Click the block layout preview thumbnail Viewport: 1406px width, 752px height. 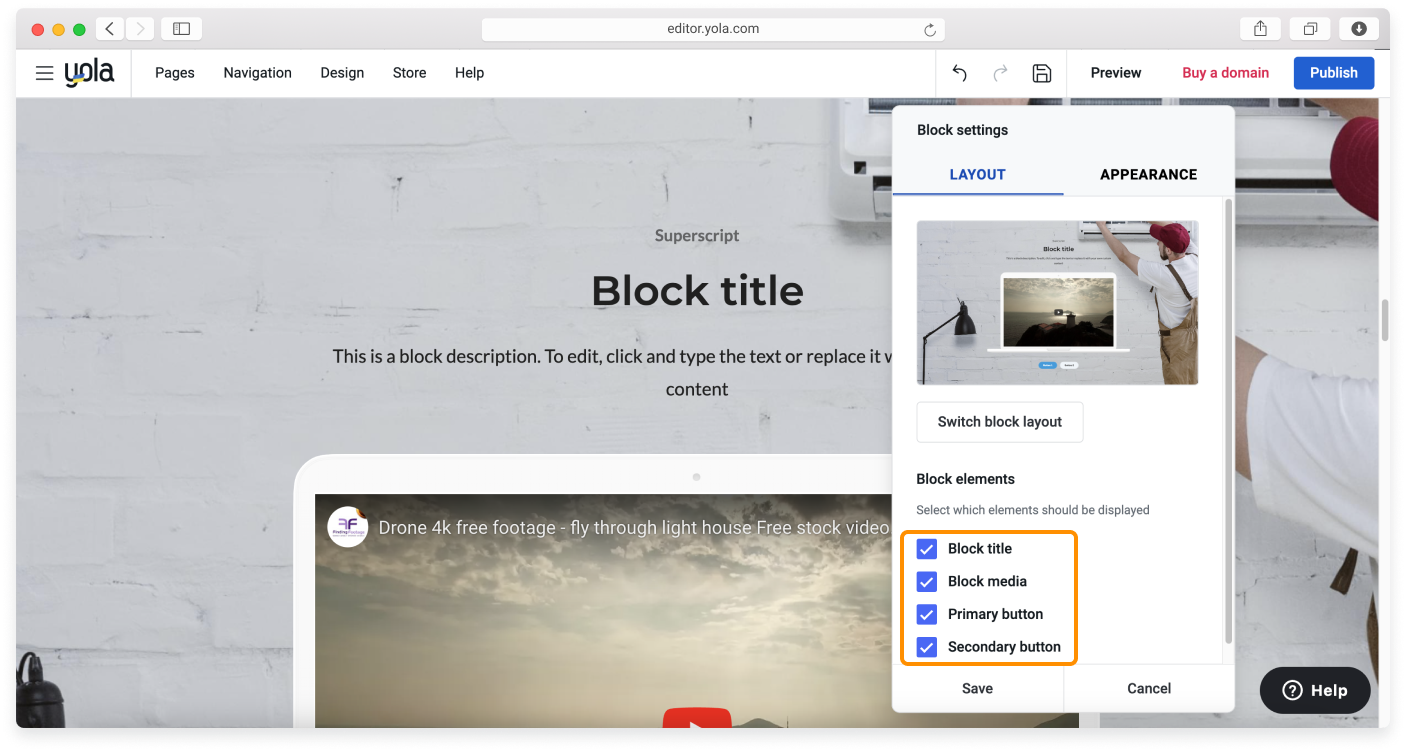1057,302
